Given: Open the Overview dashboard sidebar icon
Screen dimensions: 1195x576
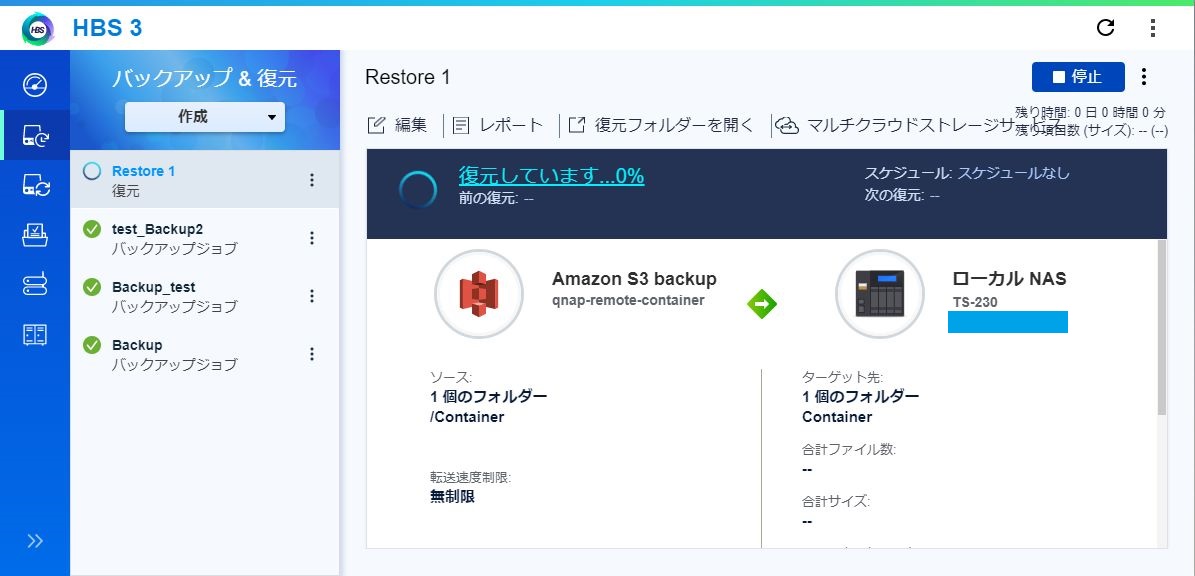Looking at the screenshot, I should (35, 84).
